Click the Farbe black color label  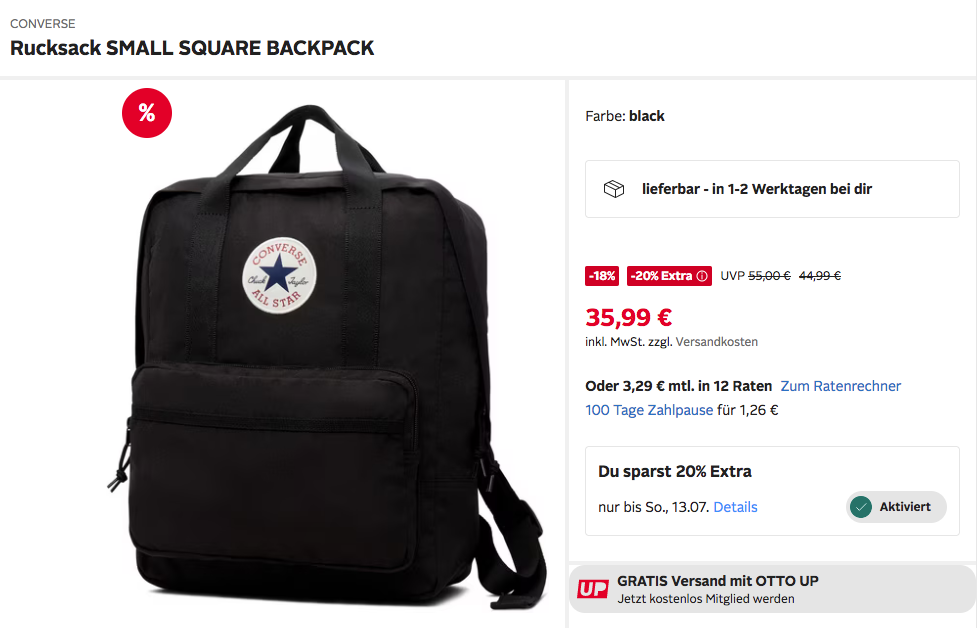click(624, 116)
